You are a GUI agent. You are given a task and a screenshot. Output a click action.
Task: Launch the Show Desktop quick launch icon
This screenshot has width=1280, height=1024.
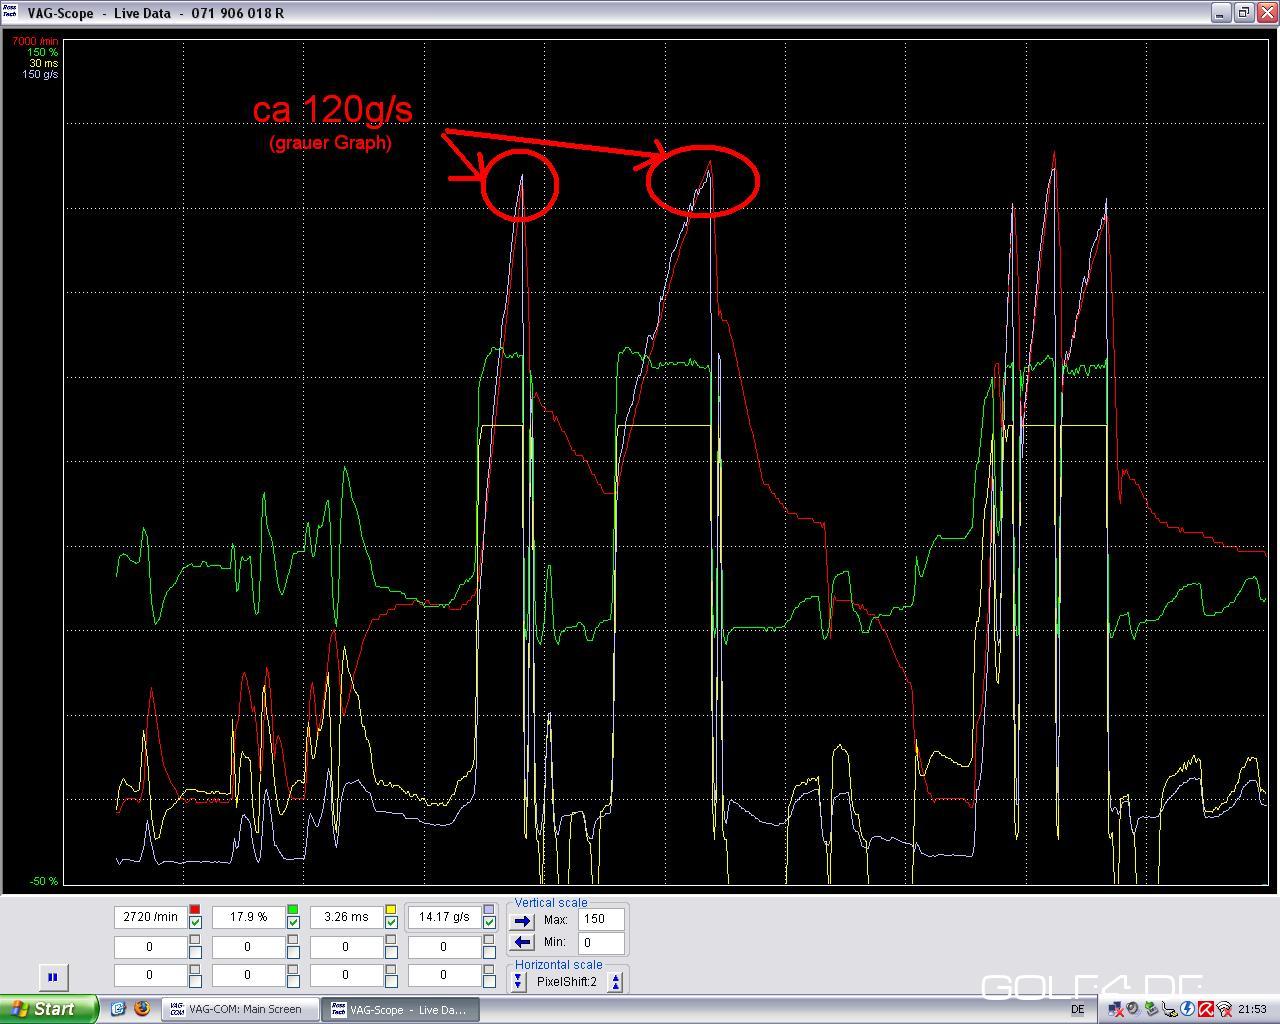click(x=117, y=1009)
